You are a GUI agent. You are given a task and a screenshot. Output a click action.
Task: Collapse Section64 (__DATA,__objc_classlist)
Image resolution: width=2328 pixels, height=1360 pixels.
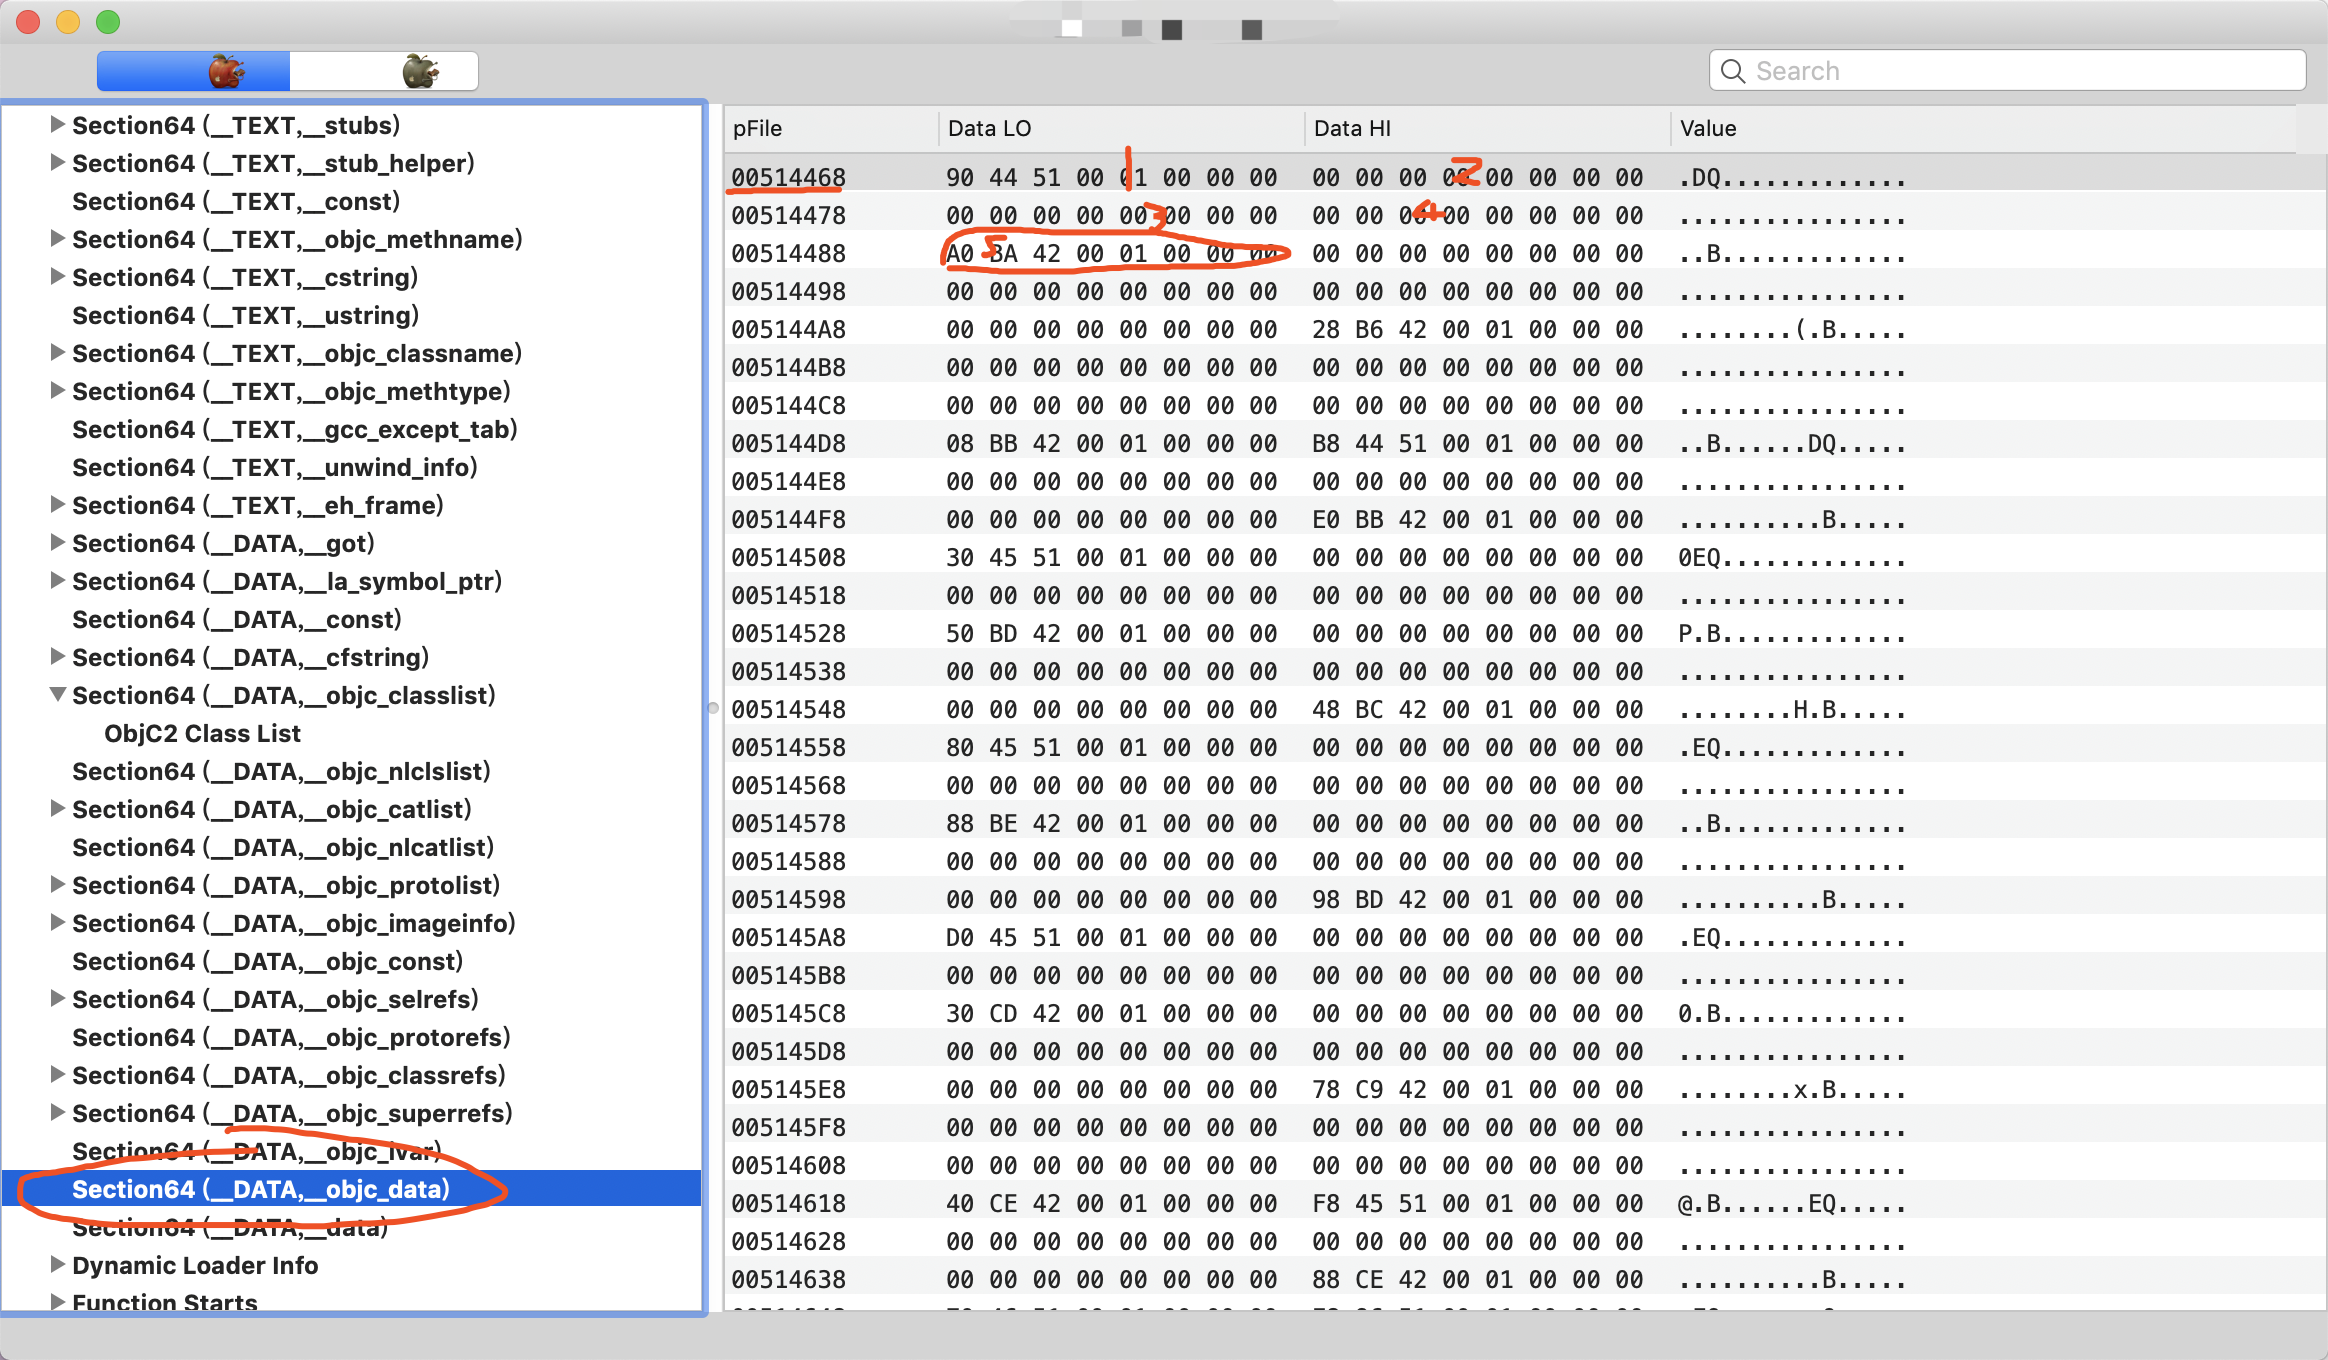58,694
